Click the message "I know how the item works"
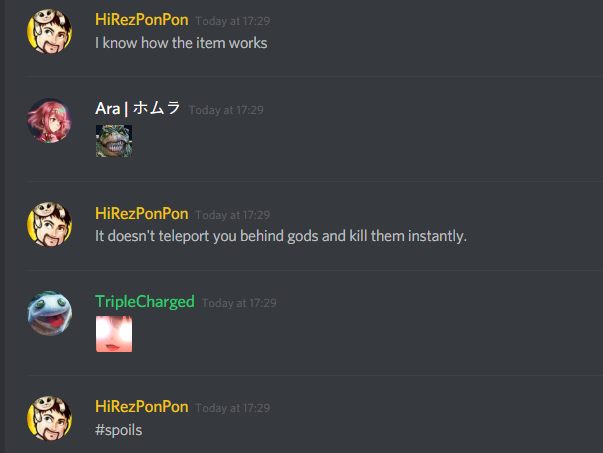This screenshot has width=603, height=453. click(181, 43)
